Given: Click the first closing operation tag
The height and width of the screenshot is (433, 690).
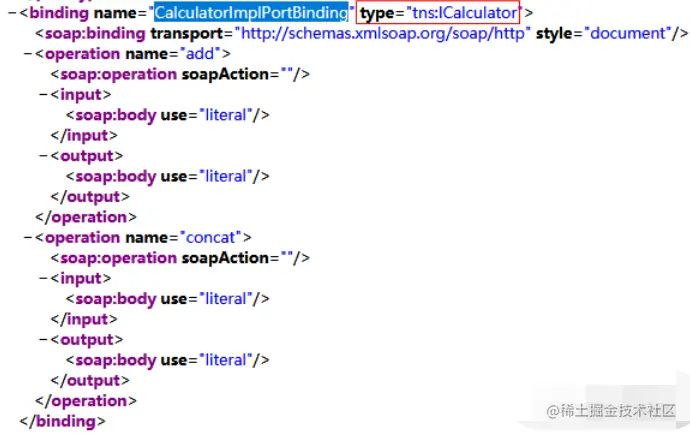Looking at the screenshot, I should coord(86,217).
